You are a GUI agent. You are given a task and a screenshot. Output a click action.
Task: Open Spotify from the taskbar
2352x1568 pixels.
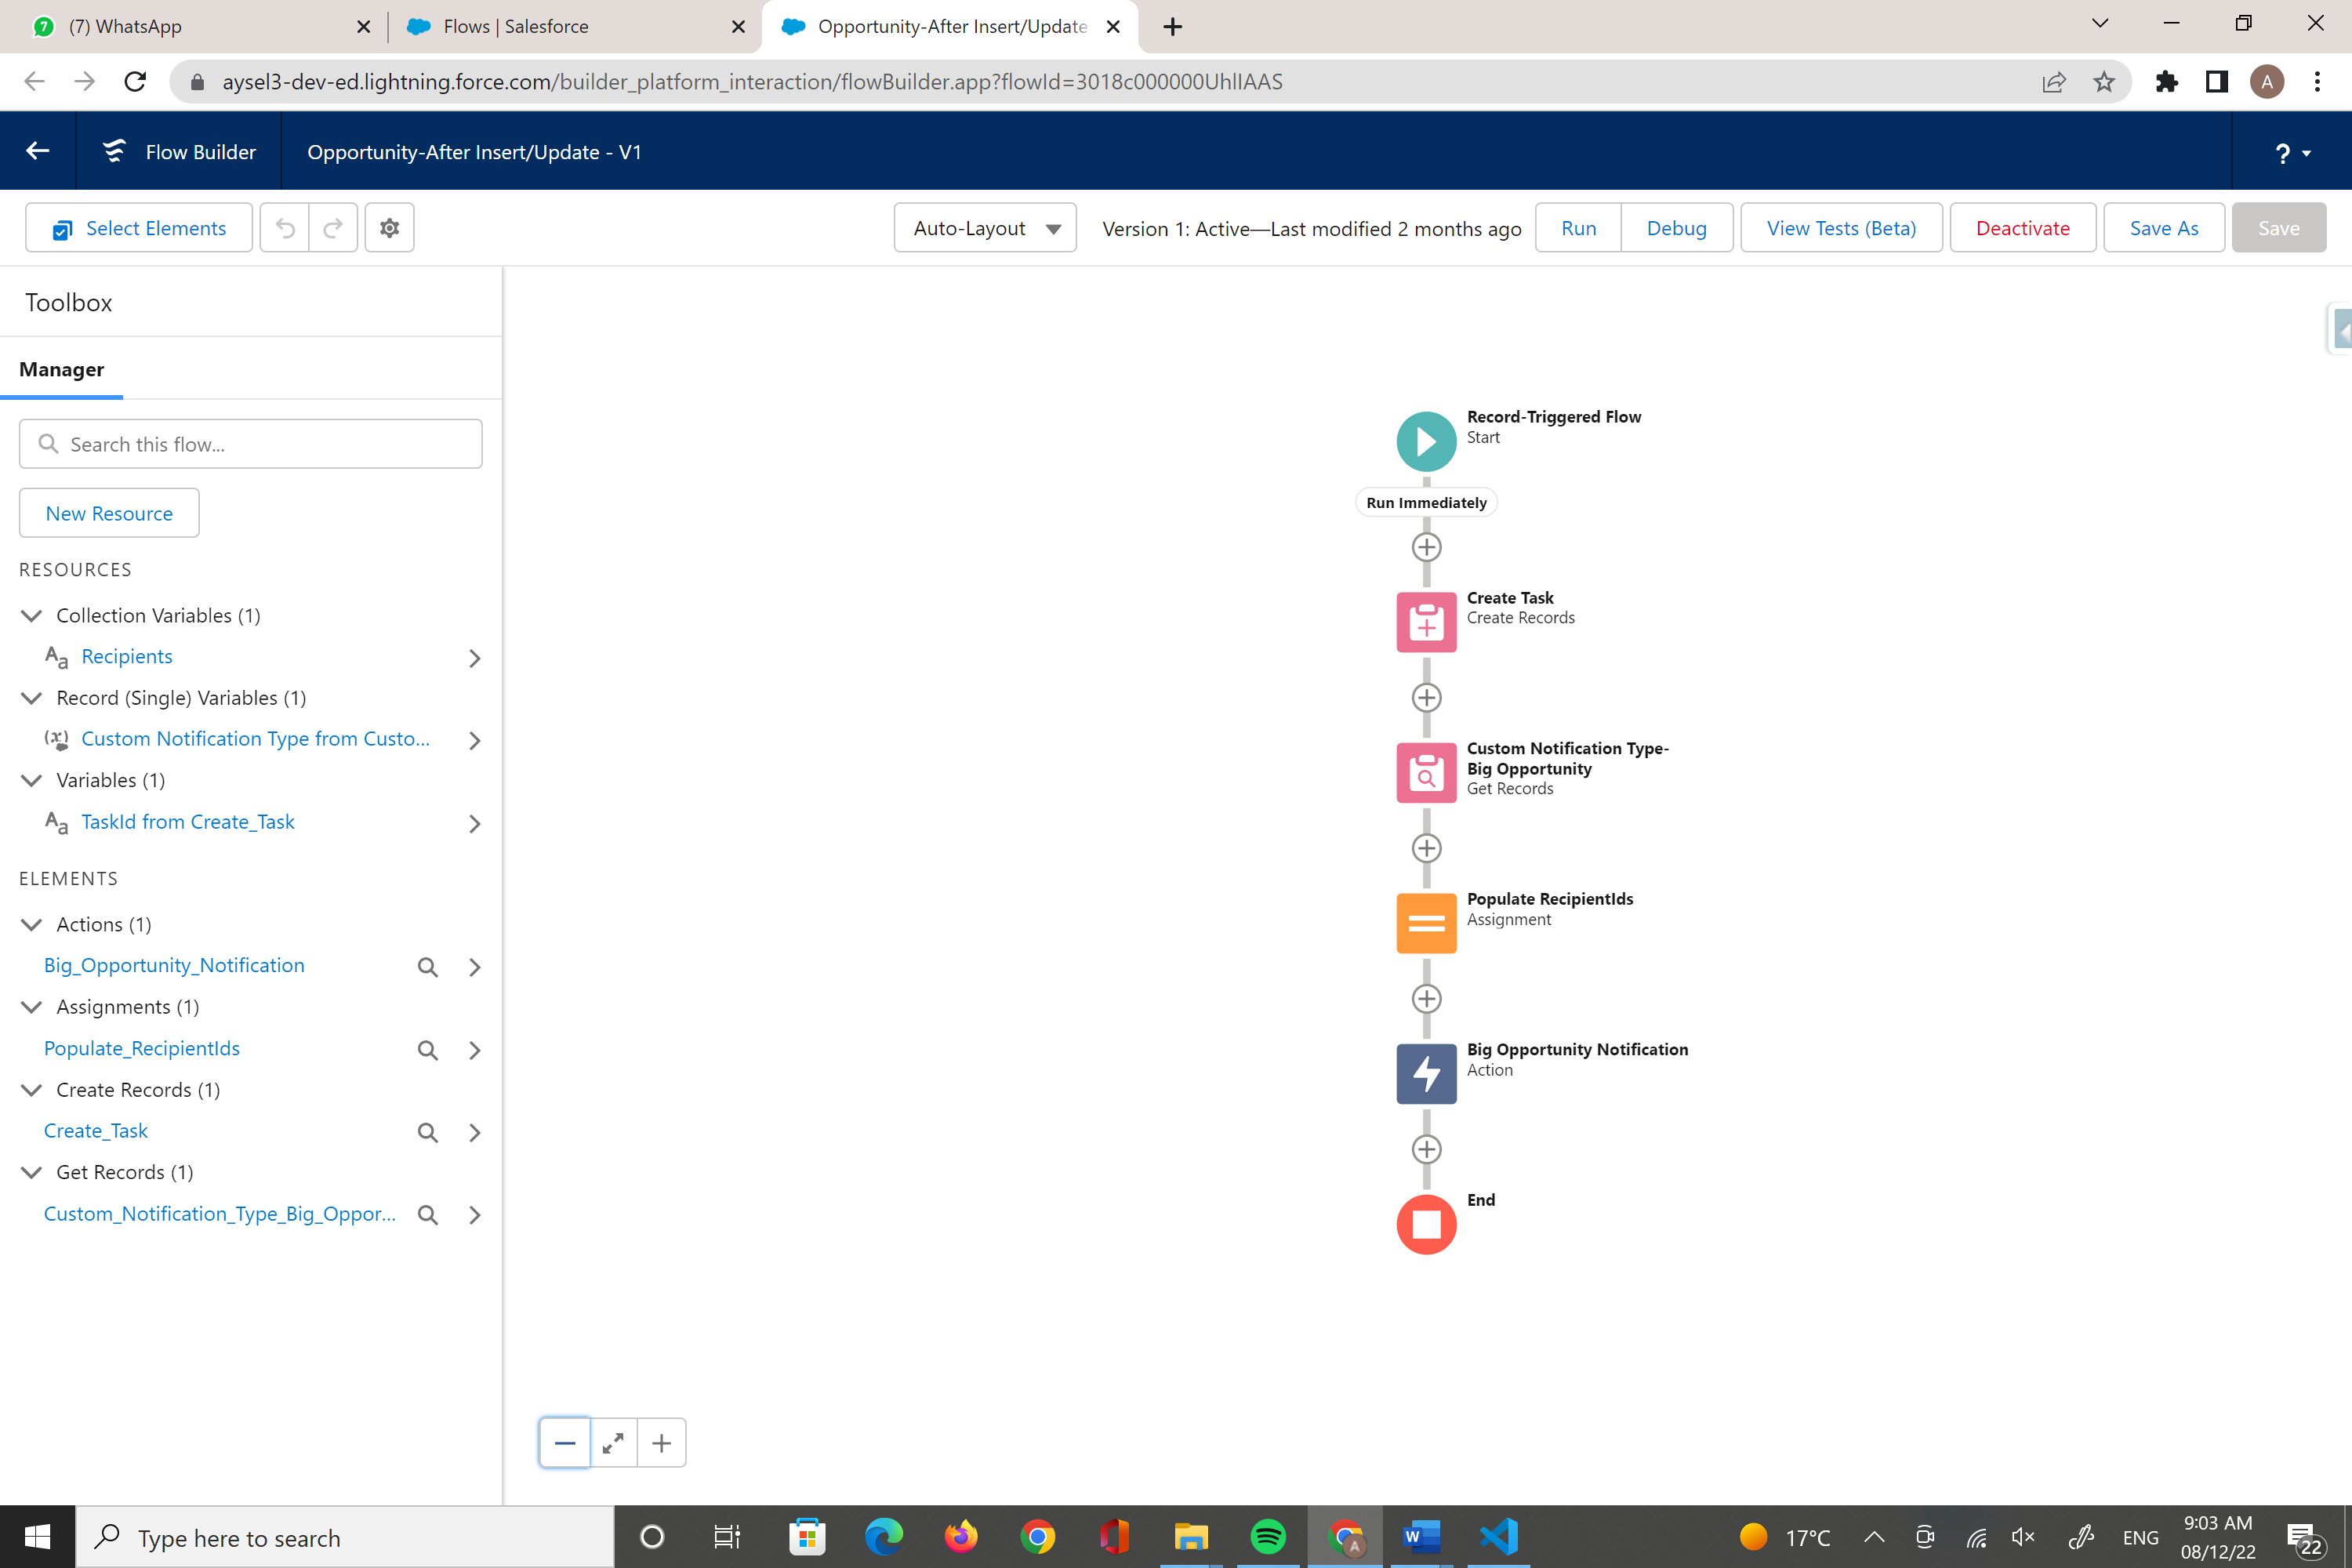1268,1536
